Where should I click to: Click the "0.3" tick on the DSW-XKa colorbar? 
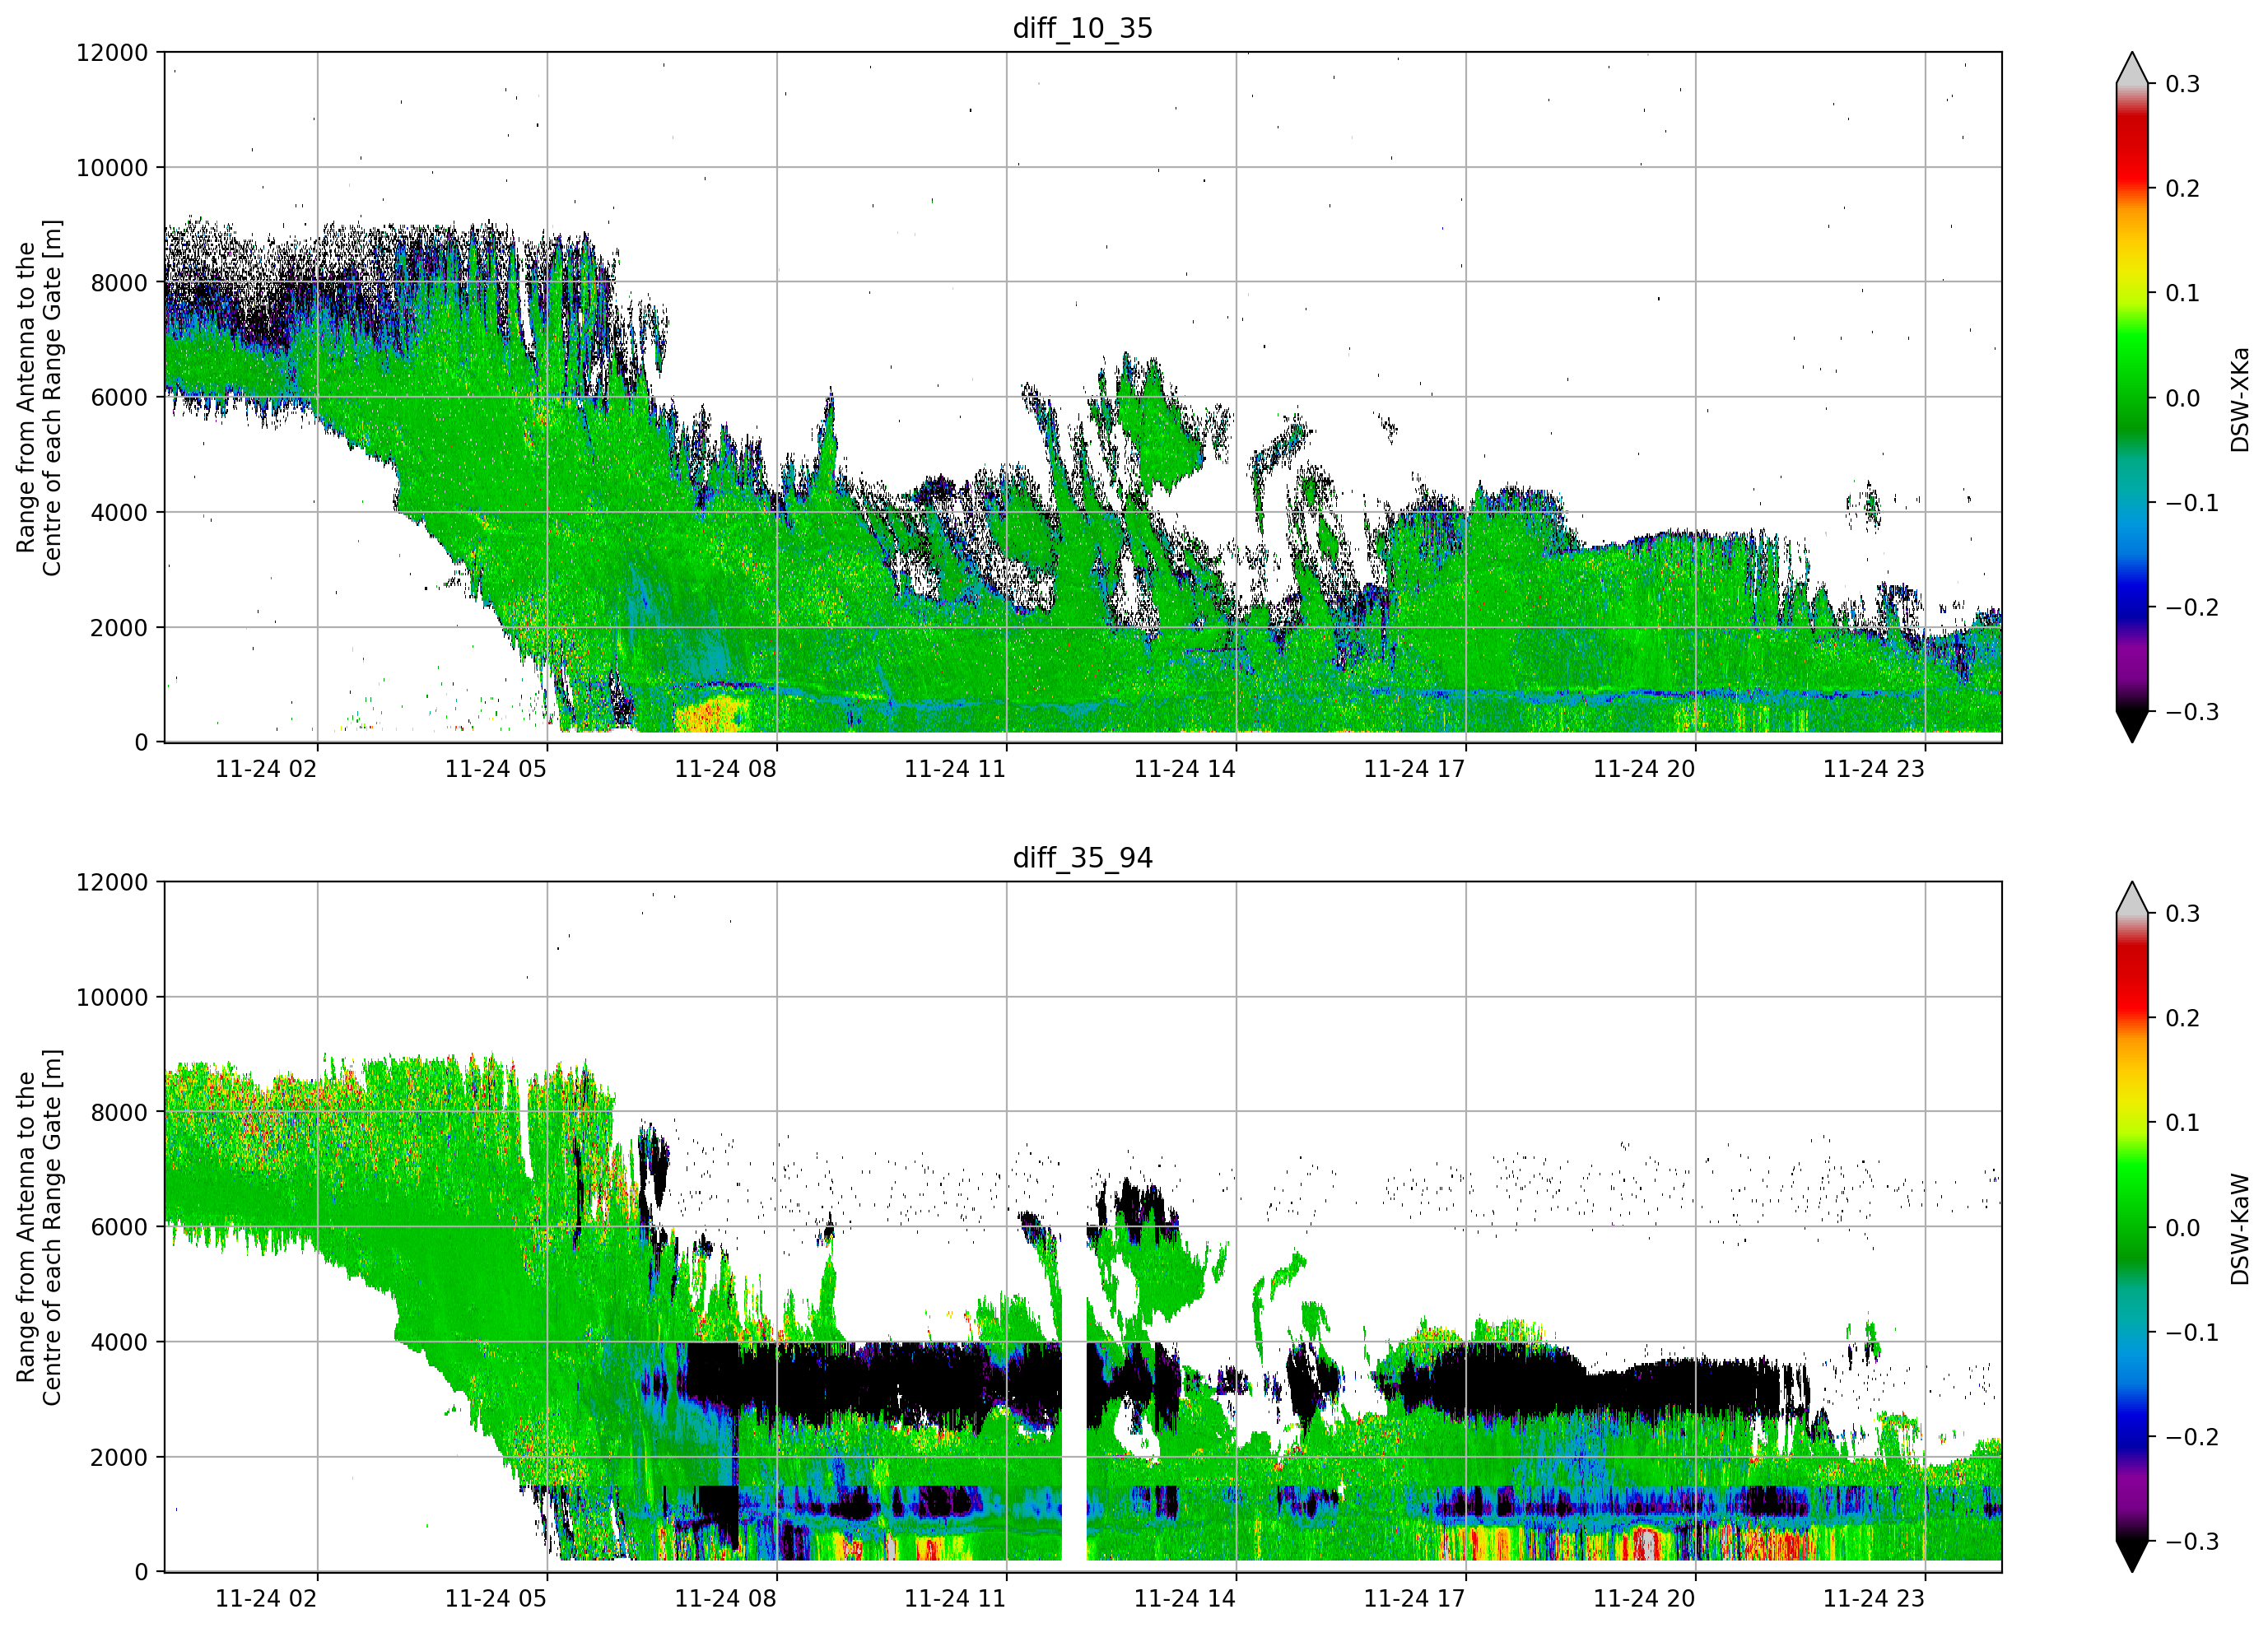[x=2182, y=84]
